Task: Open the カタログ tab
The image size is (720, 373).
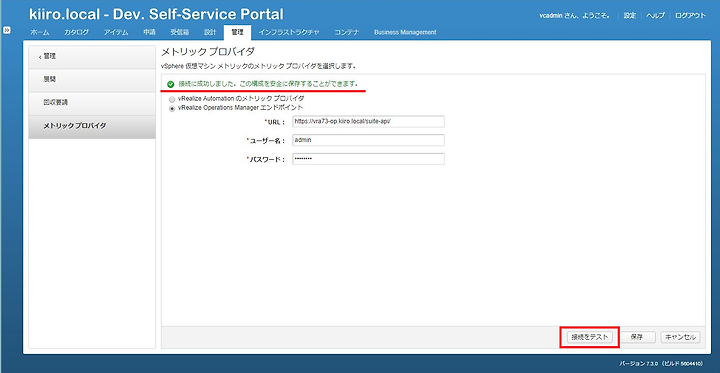Action: pos(77,32)
